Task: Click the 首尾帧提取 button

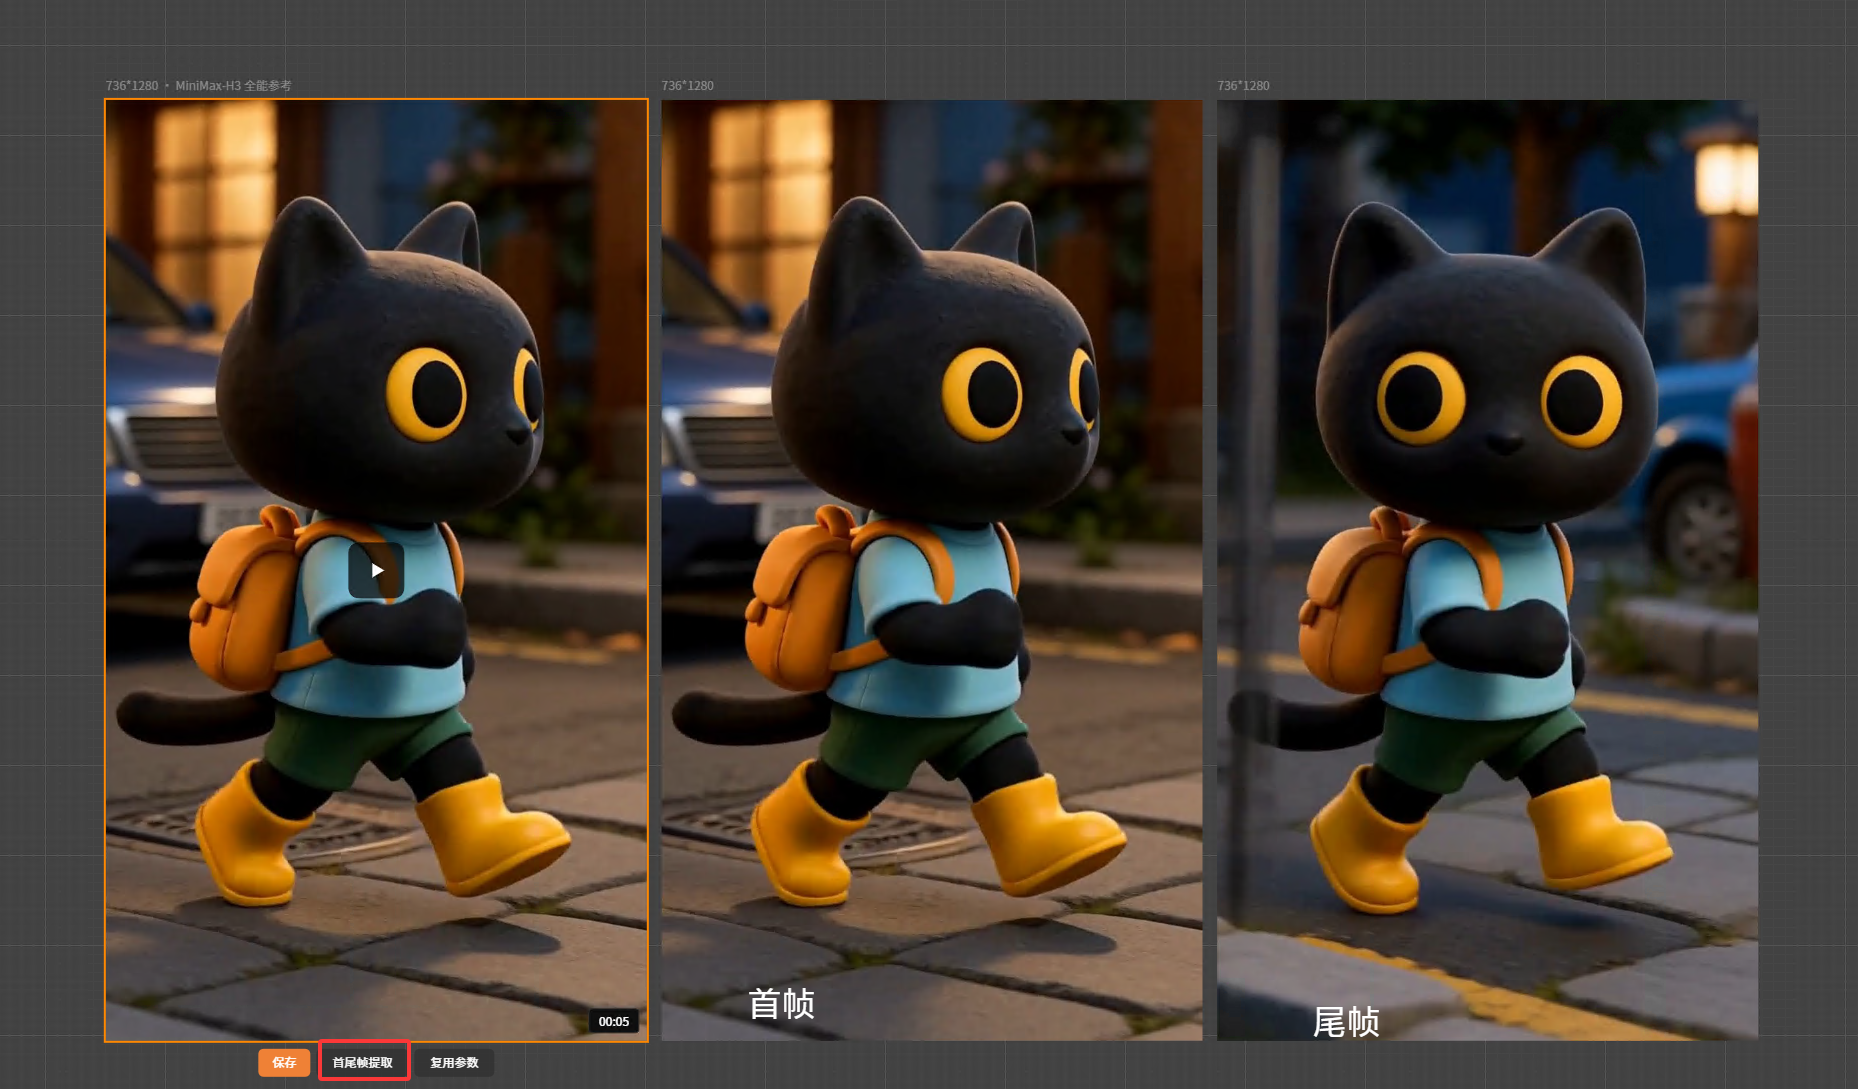Action: pyautogui.click(x=363, y=1062)
